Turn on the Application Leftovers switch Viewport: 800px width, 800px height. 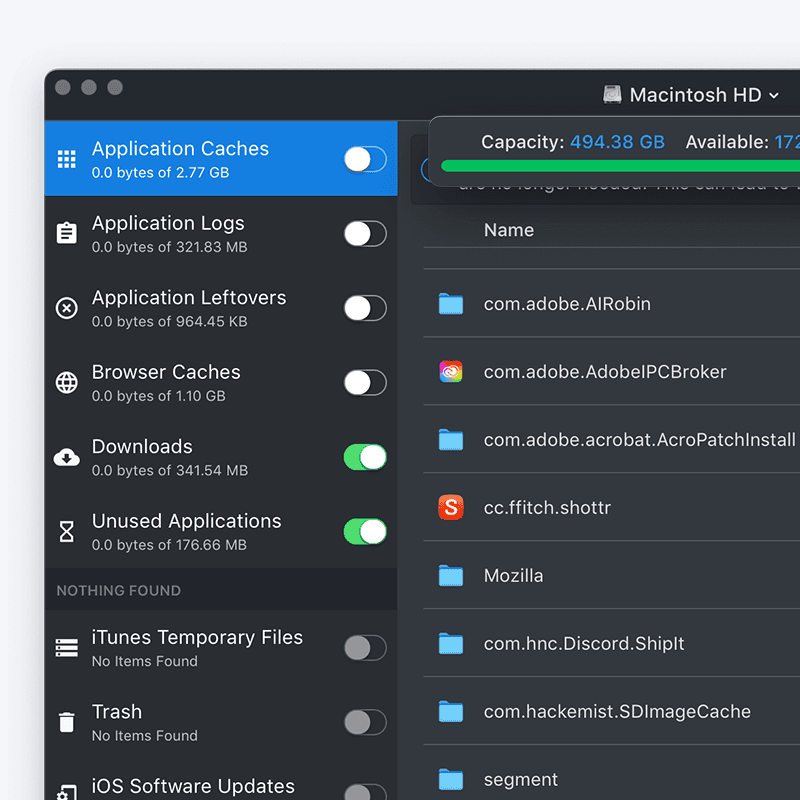tap(365, 308)
